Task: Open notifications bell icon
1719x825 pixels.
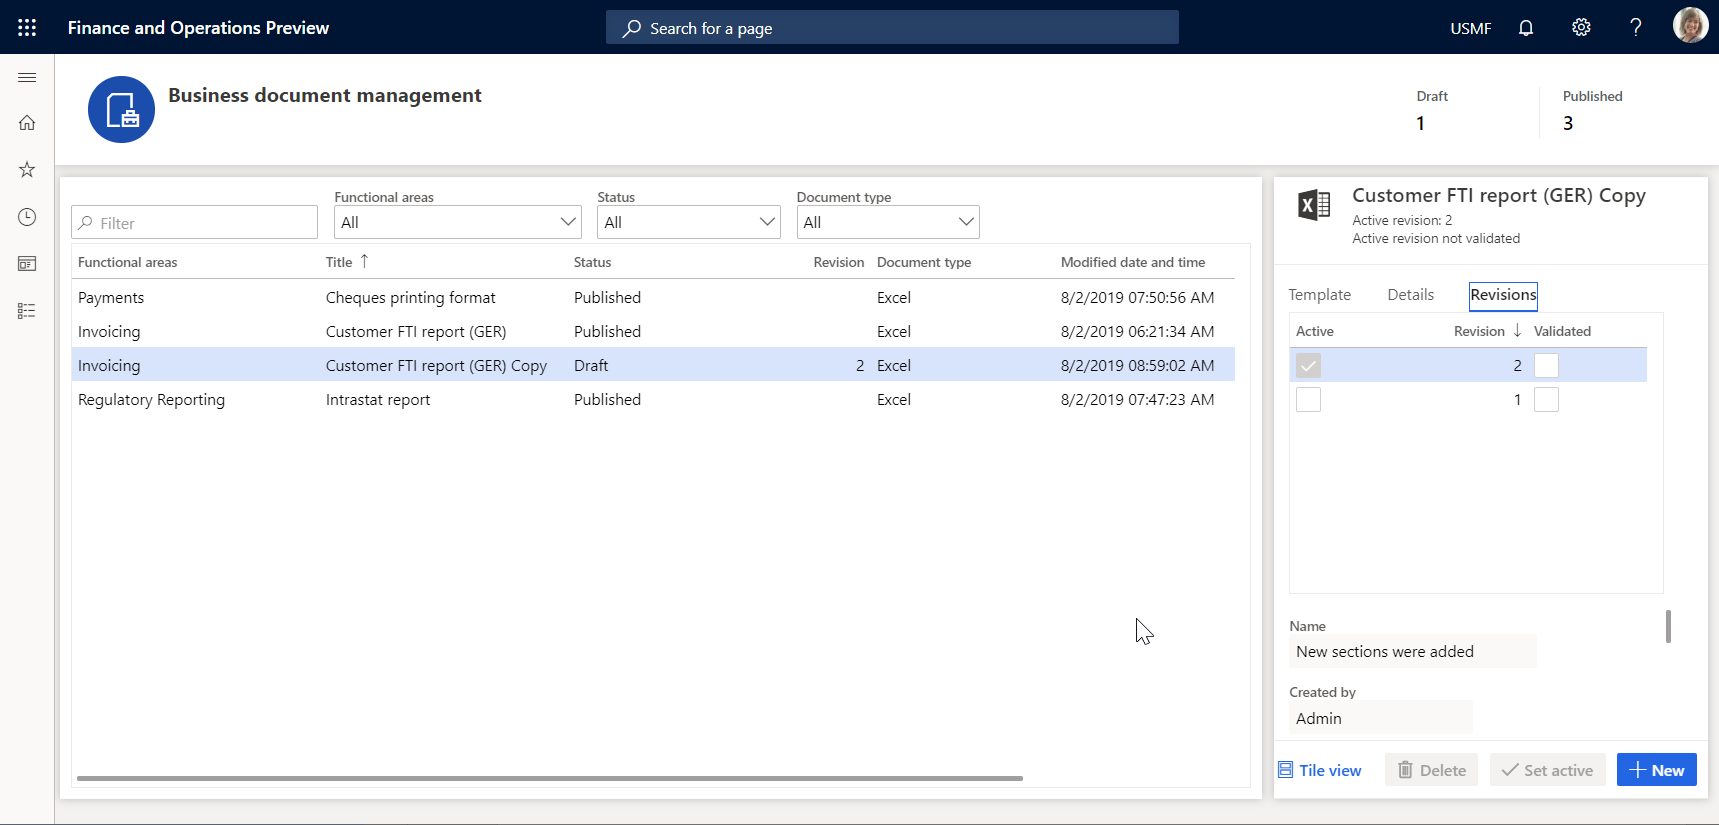Action: point(1526,27)
